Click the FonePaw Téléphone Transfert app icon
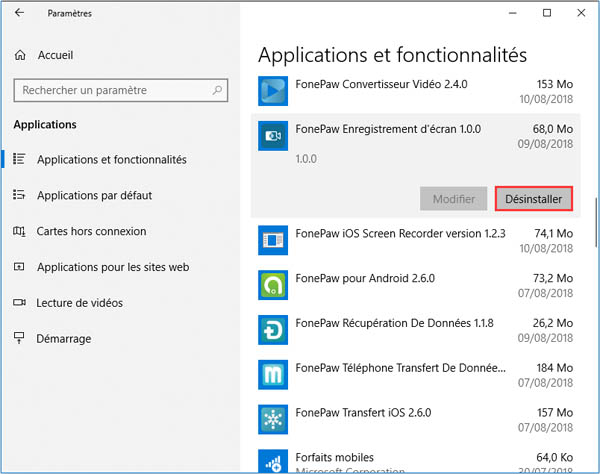This screenshot has width=600, height=474. [x=273, y=375]
